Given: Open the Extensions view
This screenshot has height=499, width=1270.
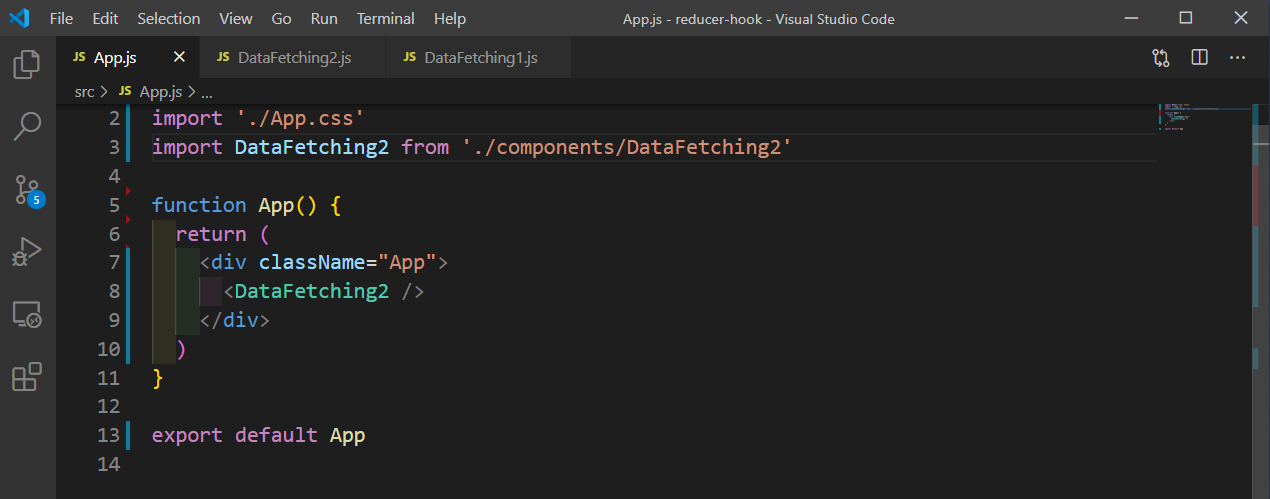Looking at the screenshot, I should point(27,377).
